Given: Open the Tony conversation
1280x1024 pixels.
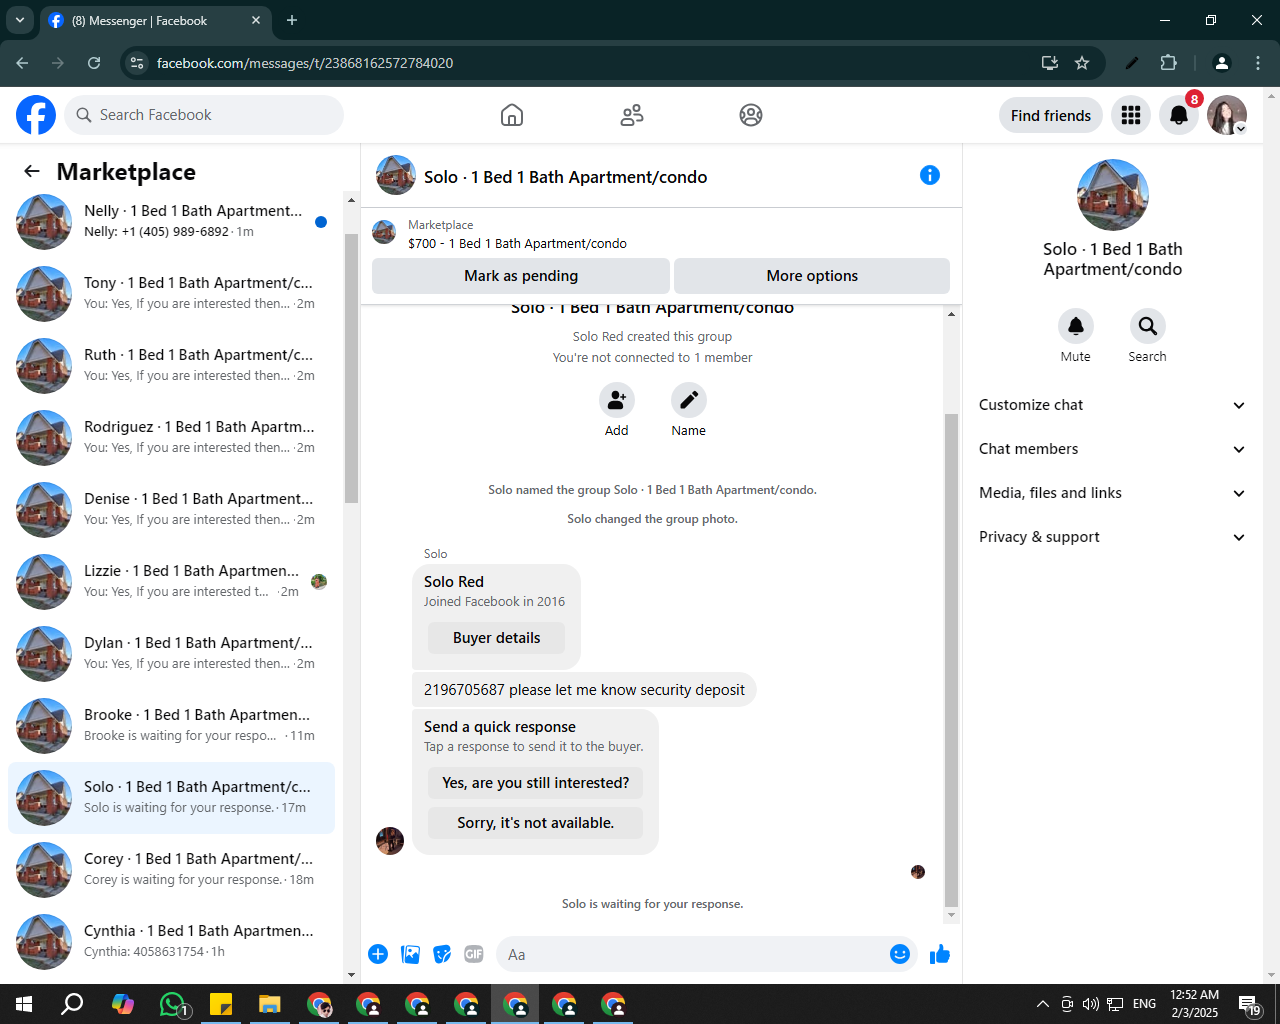Looking at the screenshot, I should click(172, 294).
